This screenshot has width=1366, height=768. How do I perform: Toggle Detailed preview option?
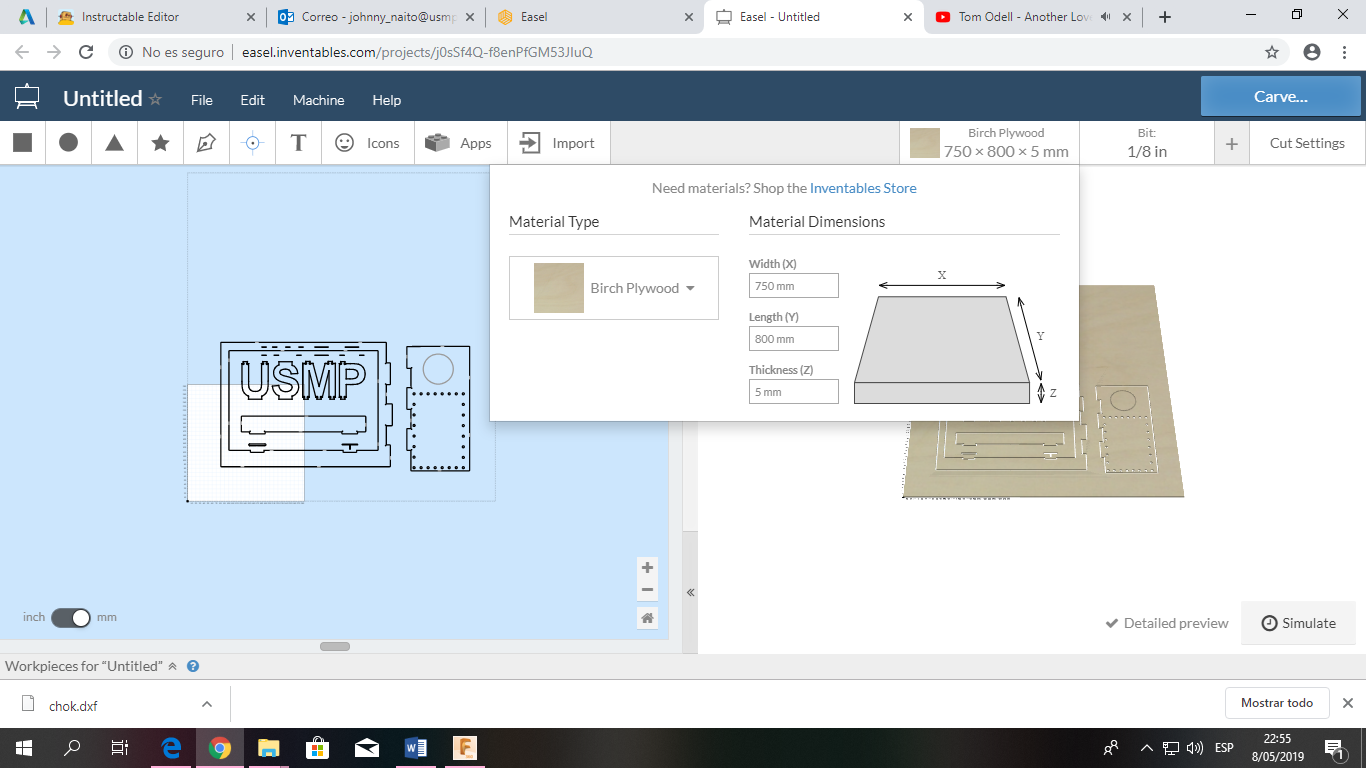(1167, 623)
